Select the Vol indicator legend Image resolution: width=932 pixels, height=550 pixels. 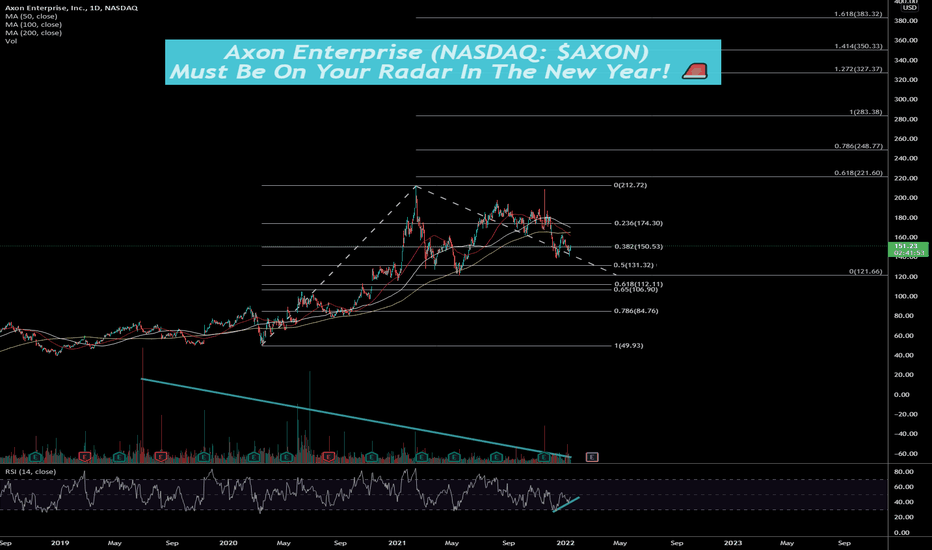[11, 41]
